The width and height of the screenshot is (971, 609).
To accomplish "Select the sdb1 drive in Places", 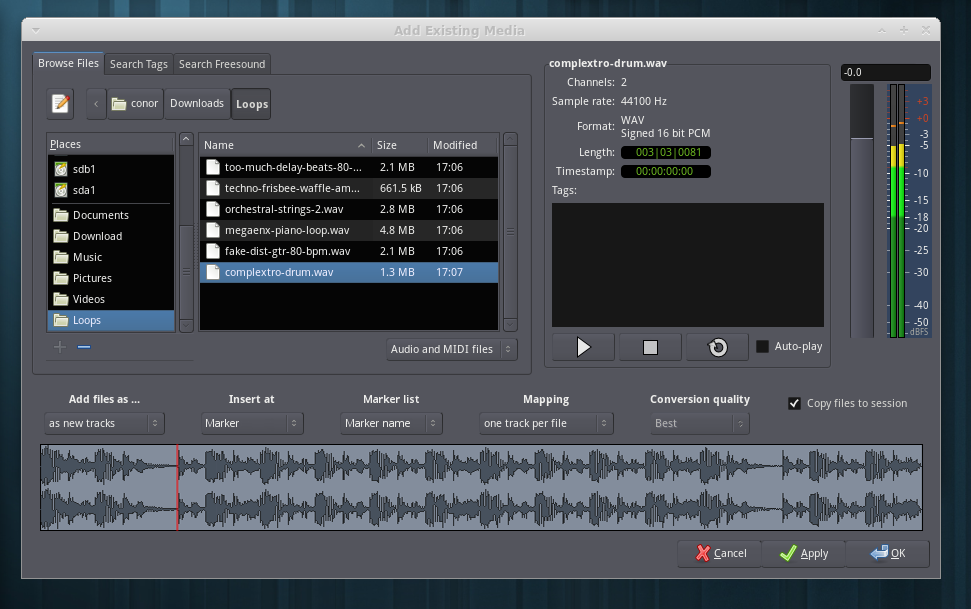I will [84, 169].
